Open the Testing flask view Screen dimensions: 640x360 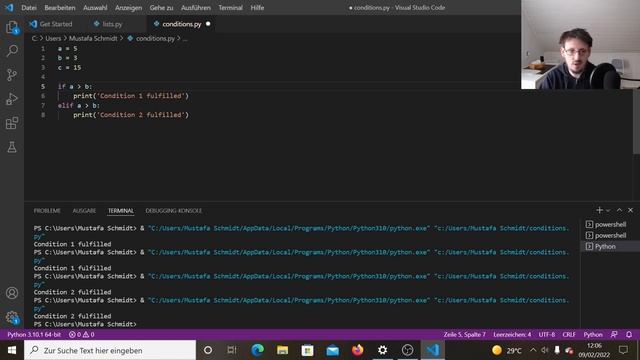12,147
